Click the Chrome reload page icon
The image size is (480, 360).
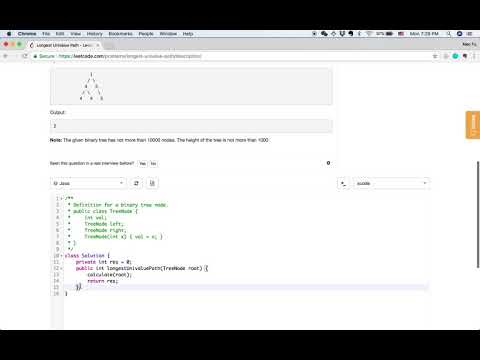[25, 56]
